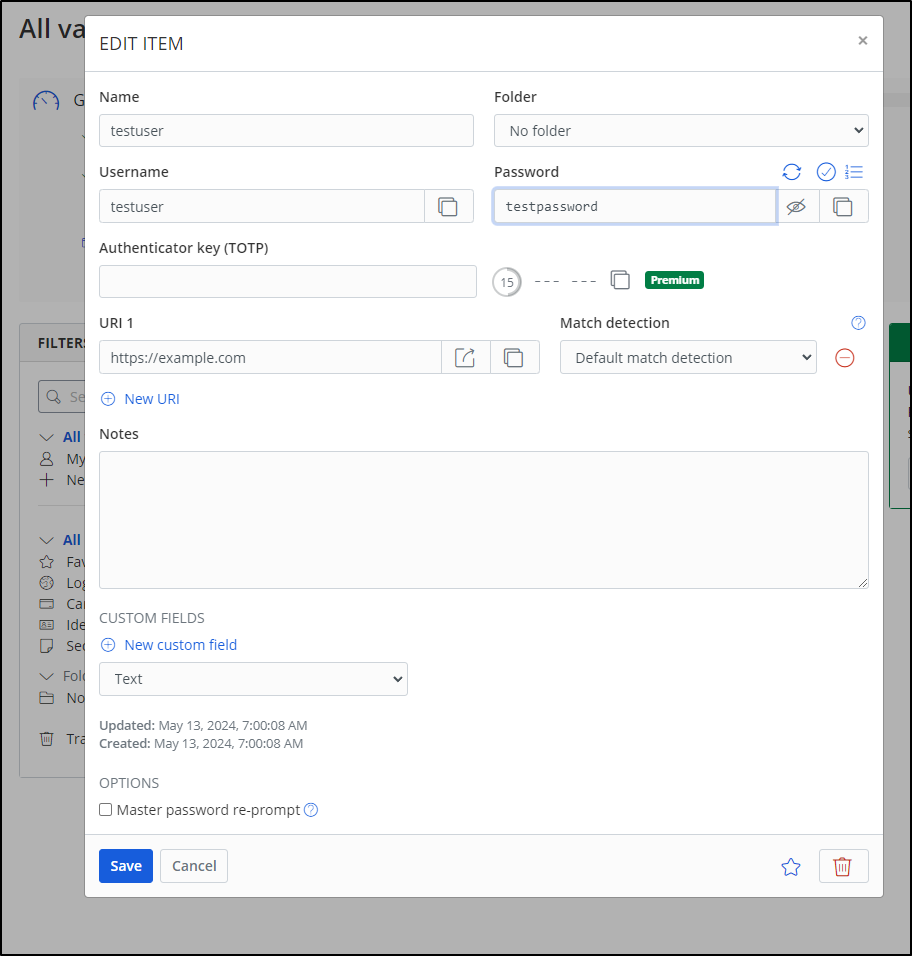
Task: Focus the Authenticator key (TOTP) field
Action: [288, 282]
